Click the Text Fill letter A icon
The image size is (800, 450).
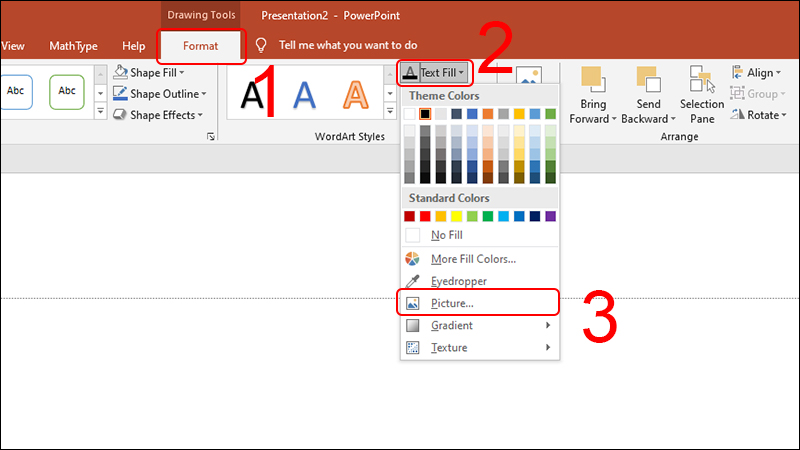click(410, 73)
